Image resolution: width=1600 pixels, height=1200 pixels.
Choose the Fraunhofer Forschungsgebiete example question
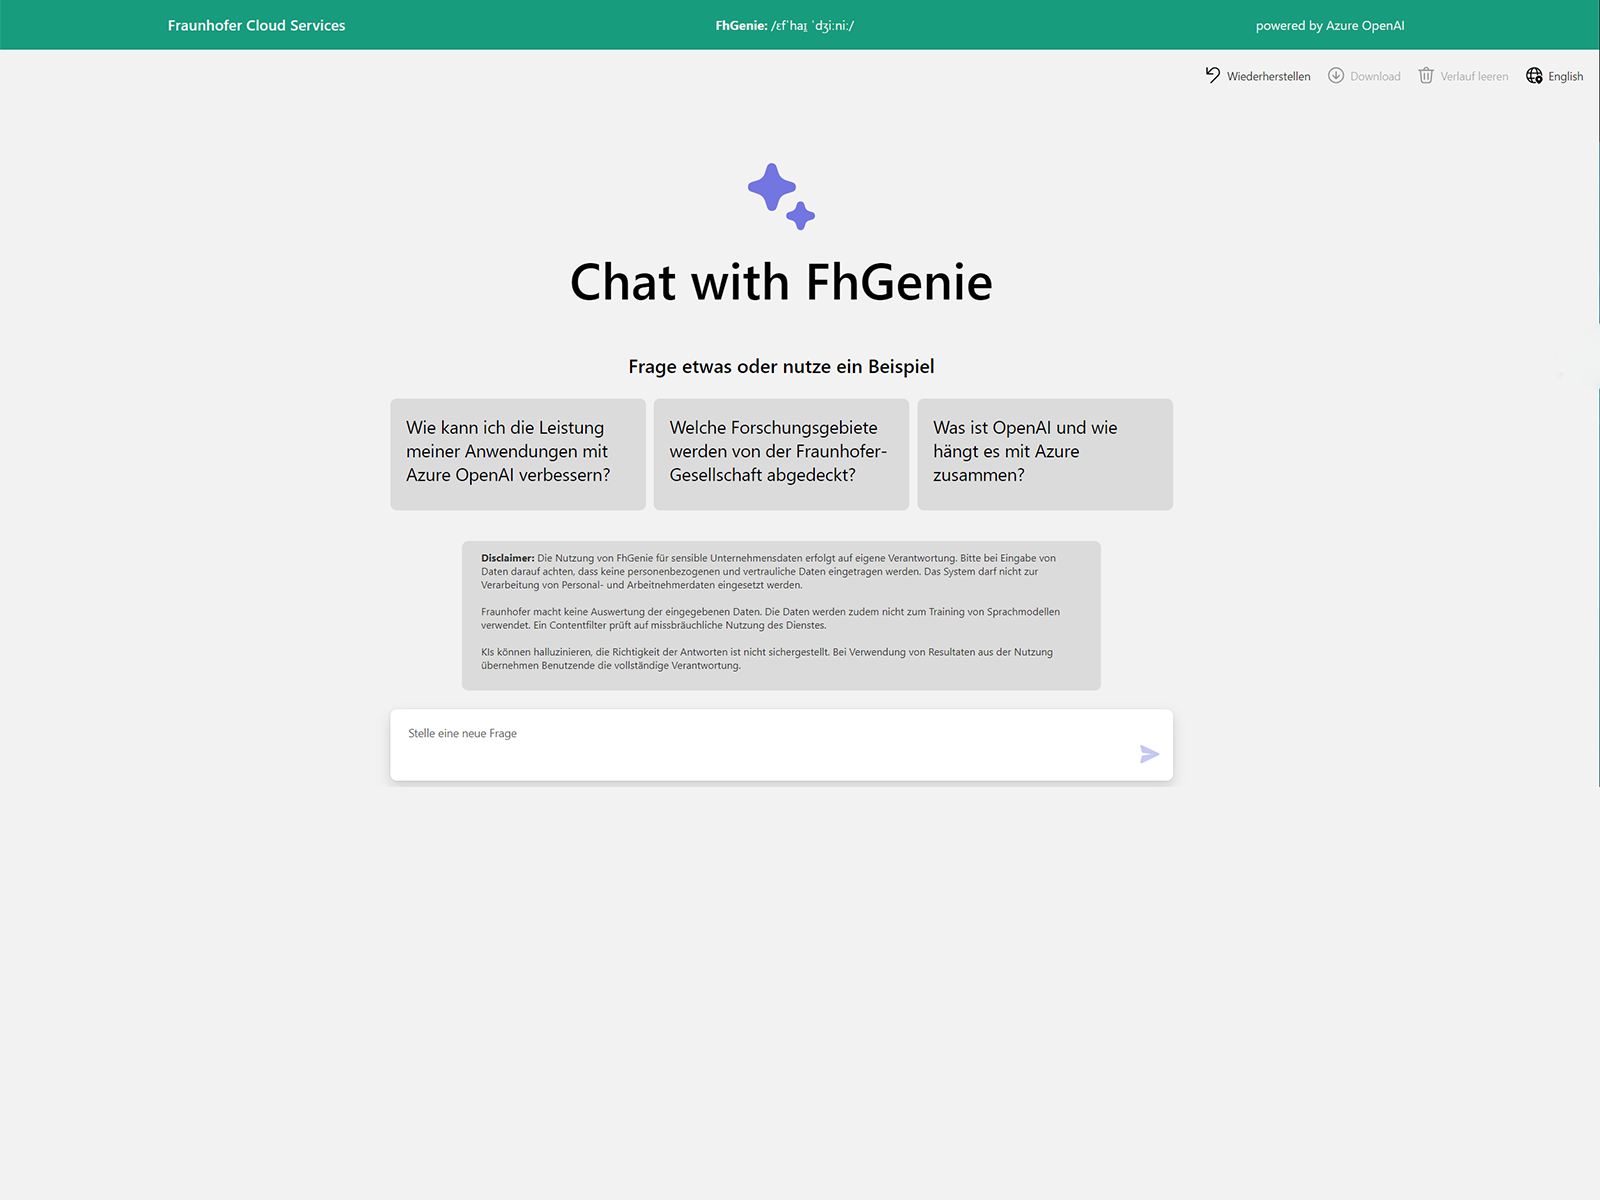[781, 454]
